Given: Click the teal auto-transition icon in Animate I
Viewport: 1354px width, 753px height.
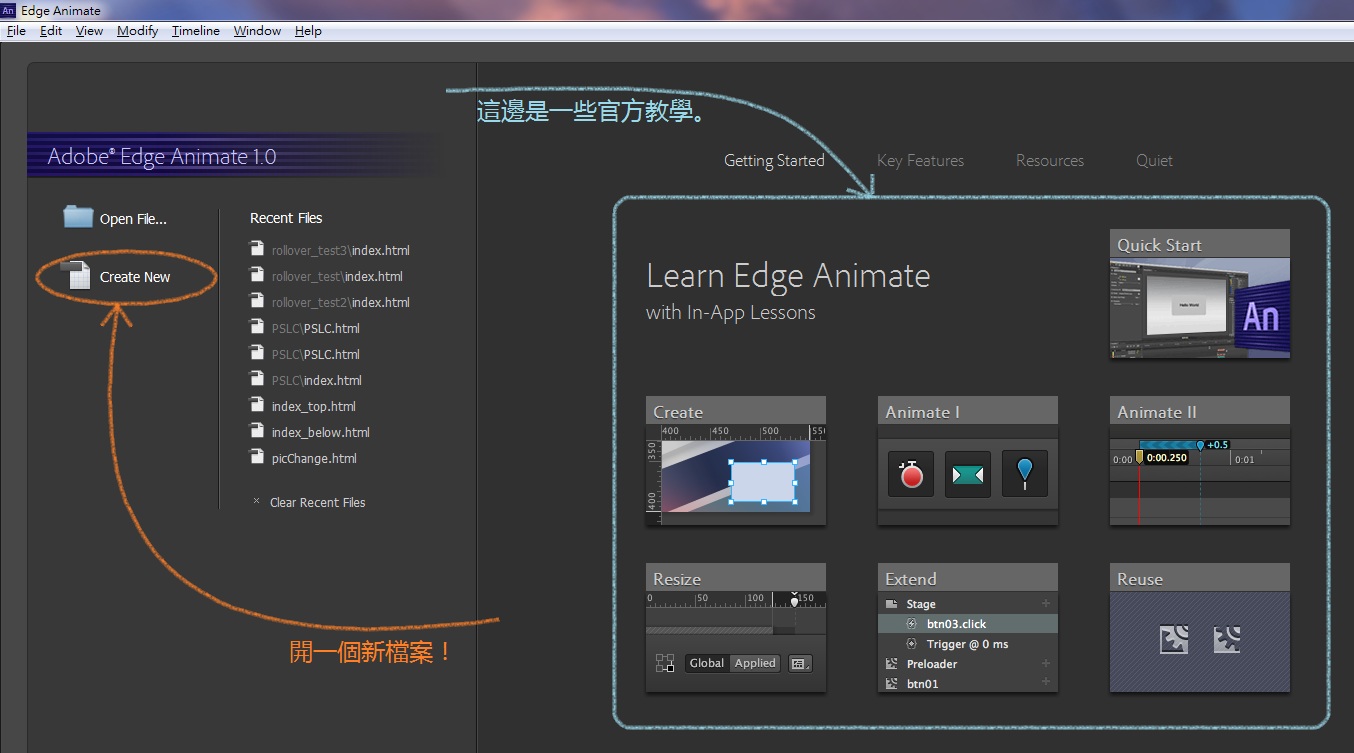Looking at the screenshot, I should [967, 474].
